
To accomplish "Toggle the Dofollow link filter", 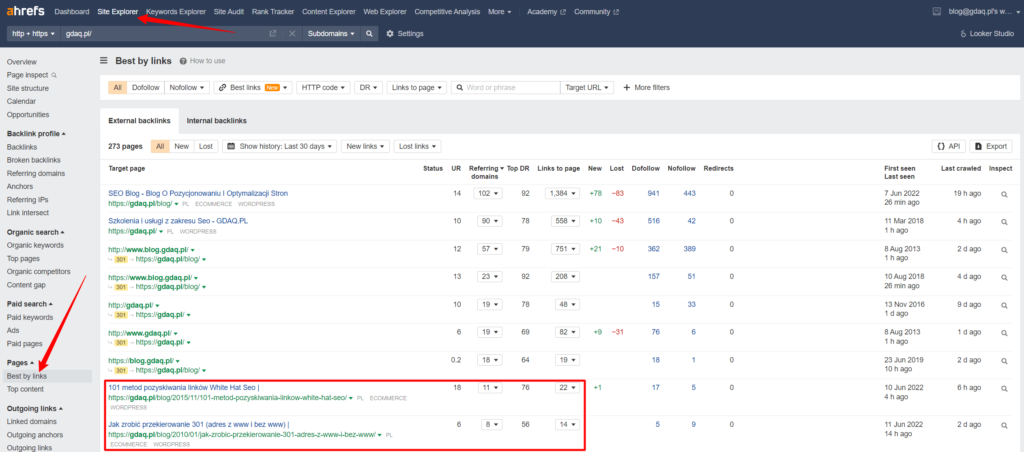I will (146, 87).
